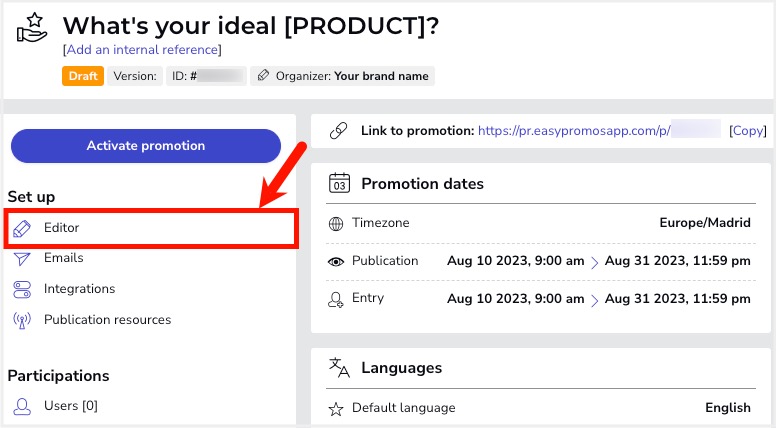Click Add an internal reference link
This screenshot has width=776, height=428.
[x=143, y=49]
